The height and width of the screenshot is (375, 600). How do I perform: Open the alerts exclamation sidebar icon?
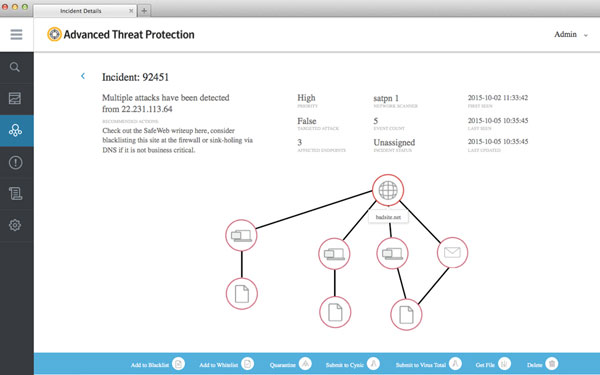15,163
